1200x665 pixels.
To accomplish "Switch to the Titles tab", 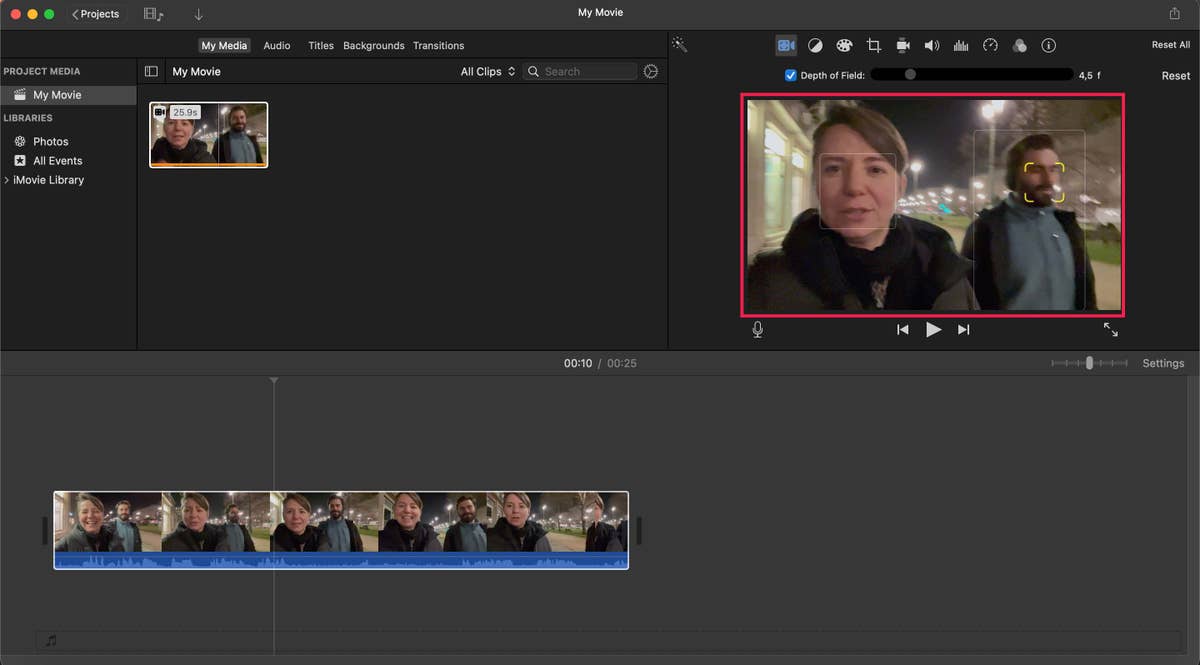I will (x=321, y=46).
